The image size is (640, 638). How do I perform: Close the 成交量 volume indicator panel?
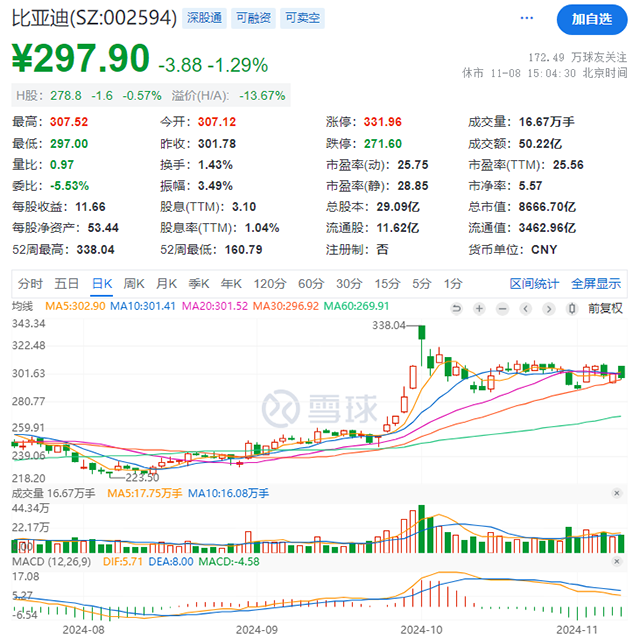pyautogui.click(x=617, y=493)
